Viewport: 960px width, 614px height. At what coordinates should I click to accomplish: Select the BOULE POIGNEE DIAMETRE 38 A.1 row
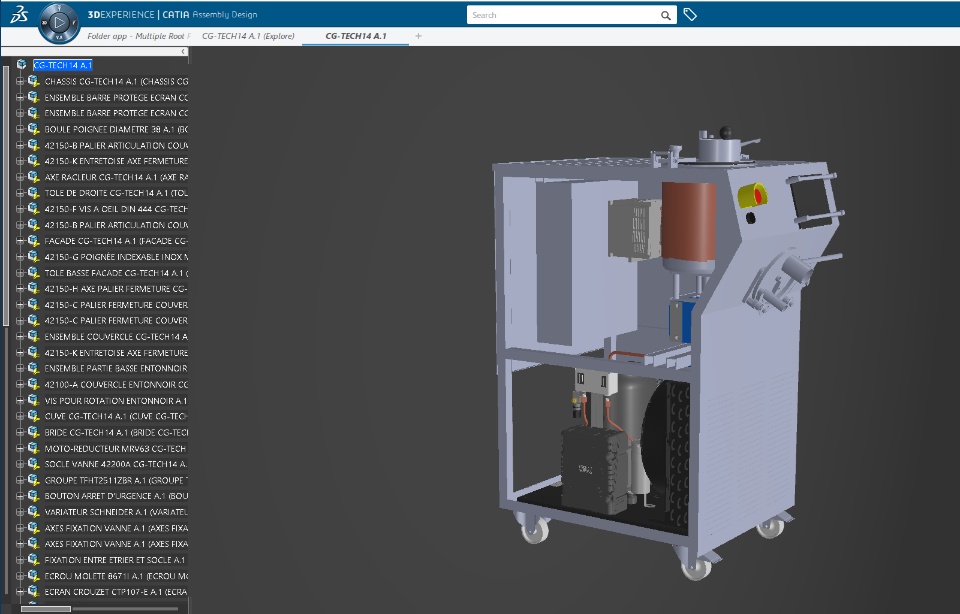click(x=116, y=129)
